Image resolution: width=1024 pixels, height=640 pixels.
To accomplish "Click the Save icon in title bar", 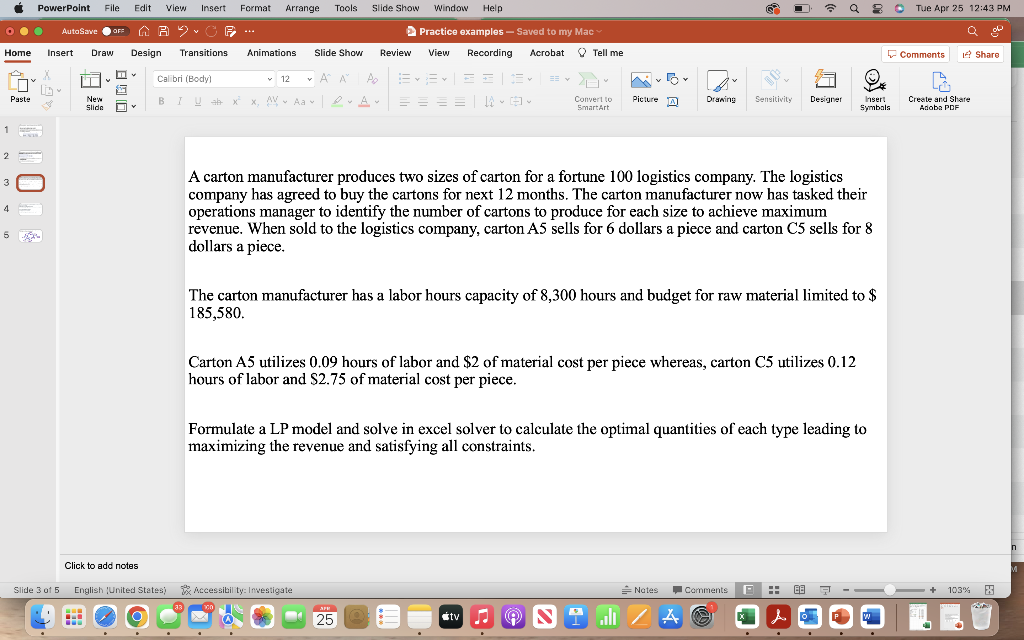I will 163,31.
